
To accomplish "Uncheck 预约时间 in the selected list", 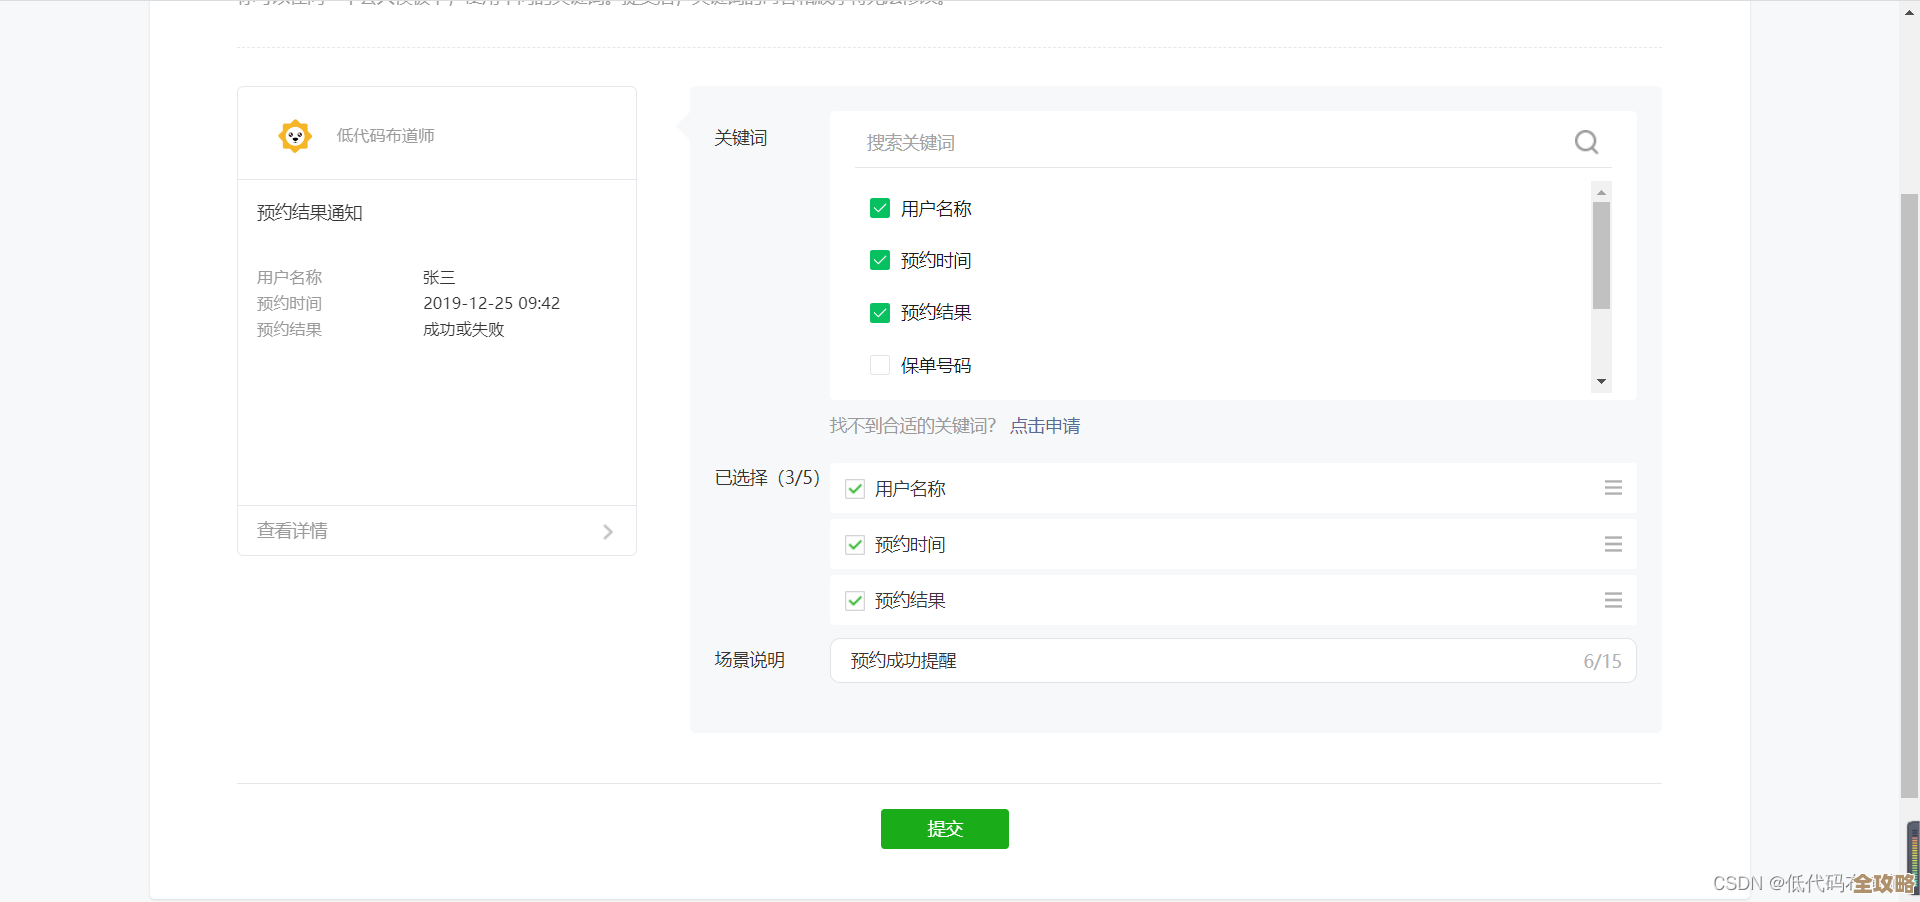I will tap(855, 544).
